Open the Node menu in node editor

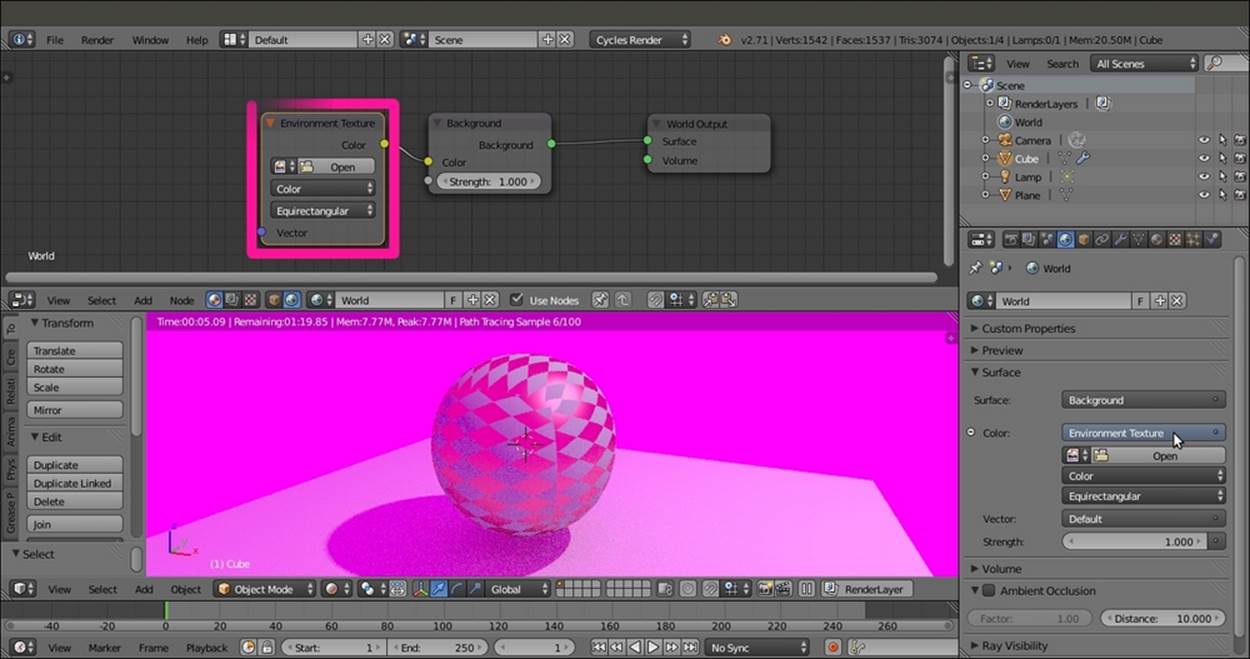tap(181, 300)
